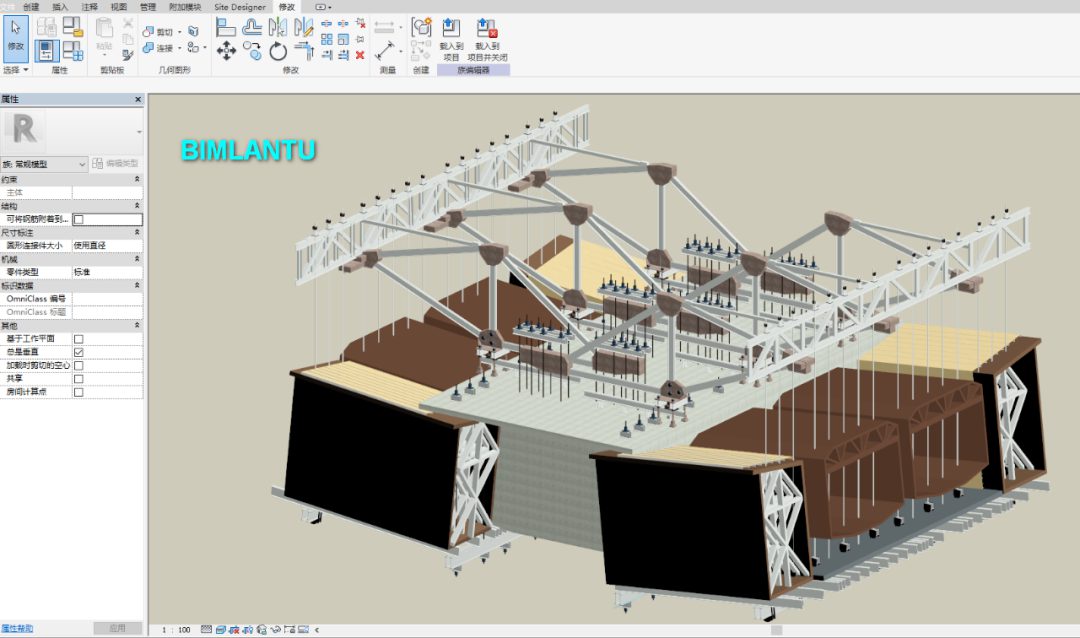Click the 1 : 100 view scale
Image resolution: width=1080 pixels, height=638 pixels.
tap(176, 630)
